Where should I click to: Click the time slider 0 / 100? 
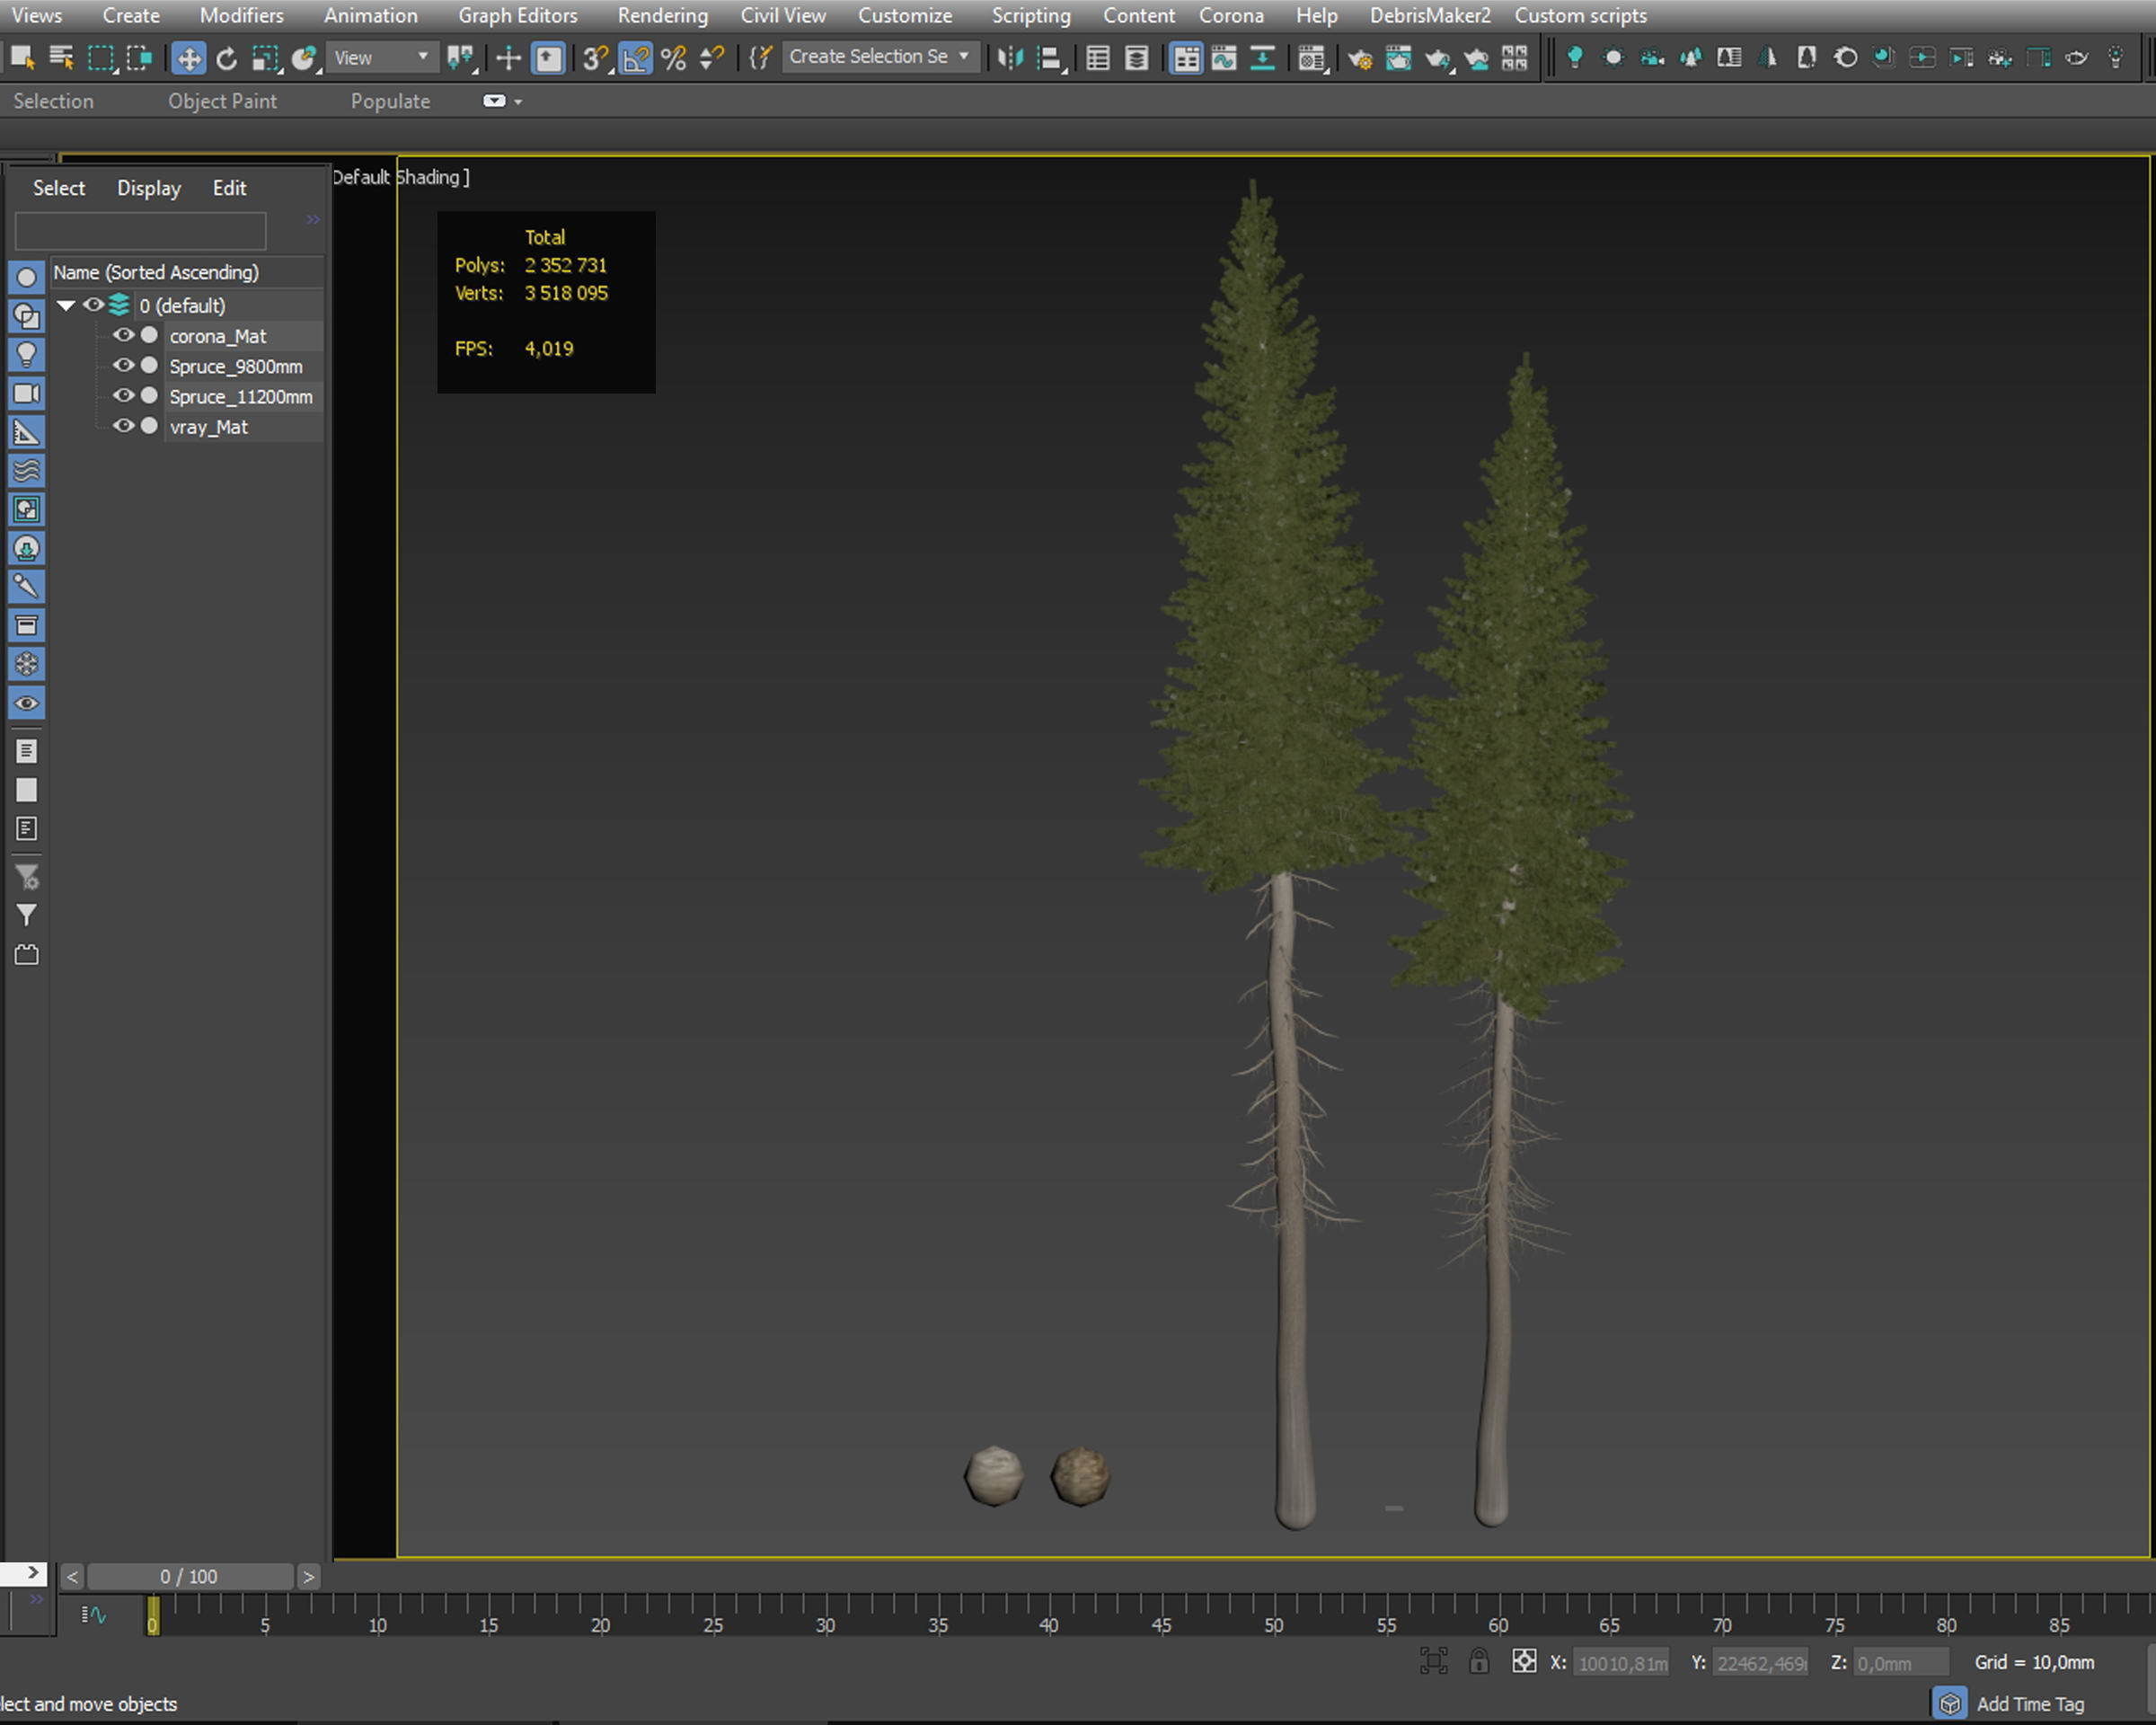[x=189, y=1576]
